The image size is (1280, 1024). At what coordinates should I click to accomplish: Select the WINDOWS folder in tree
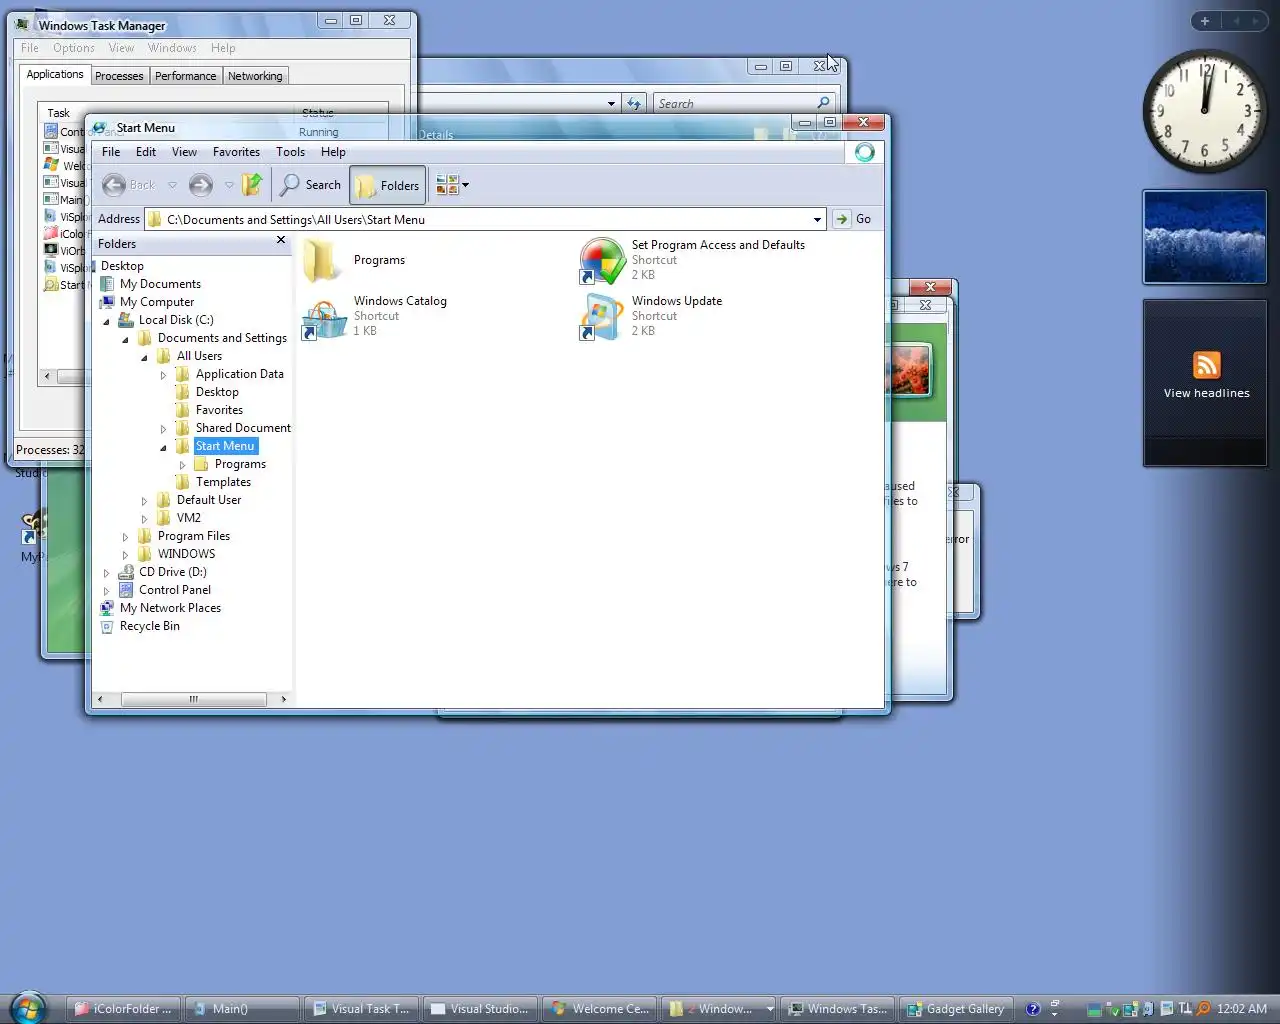186,554
